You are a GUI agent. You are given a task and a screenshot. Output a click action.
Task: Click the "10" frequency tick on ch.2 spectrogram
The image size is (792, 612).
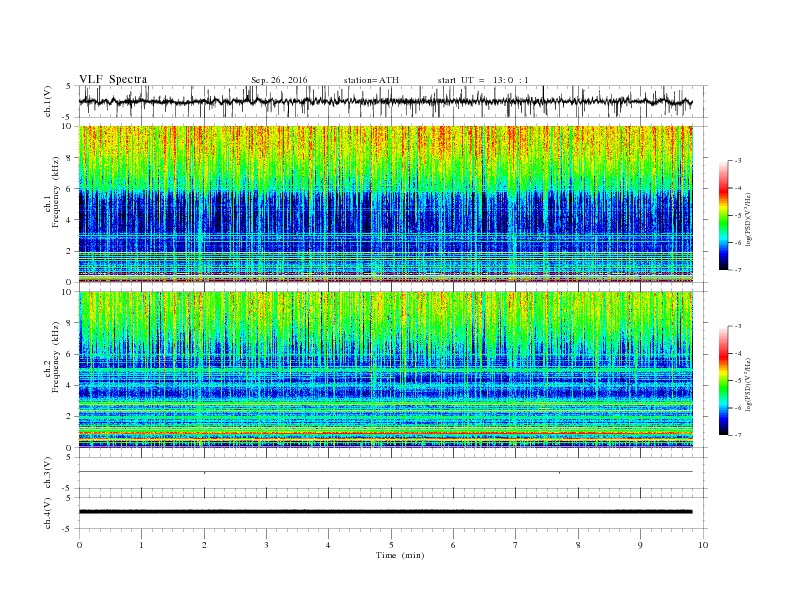(x=69, y=292)
